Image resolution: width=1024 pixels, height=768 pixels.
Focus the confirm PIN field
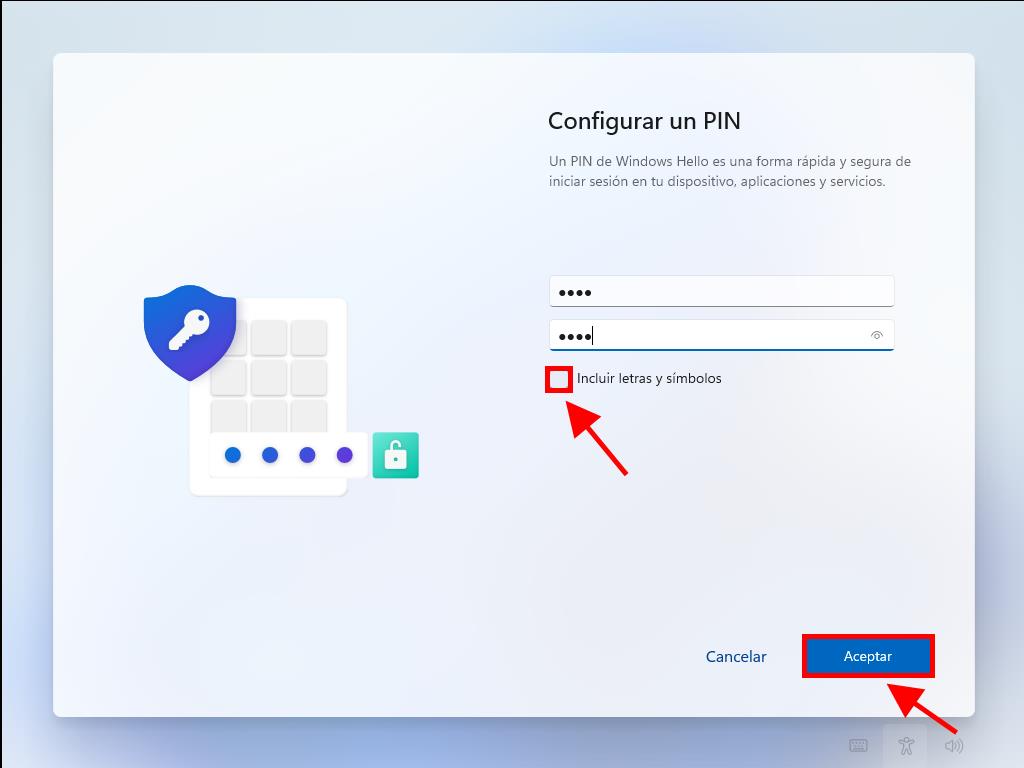pos(722,335)
